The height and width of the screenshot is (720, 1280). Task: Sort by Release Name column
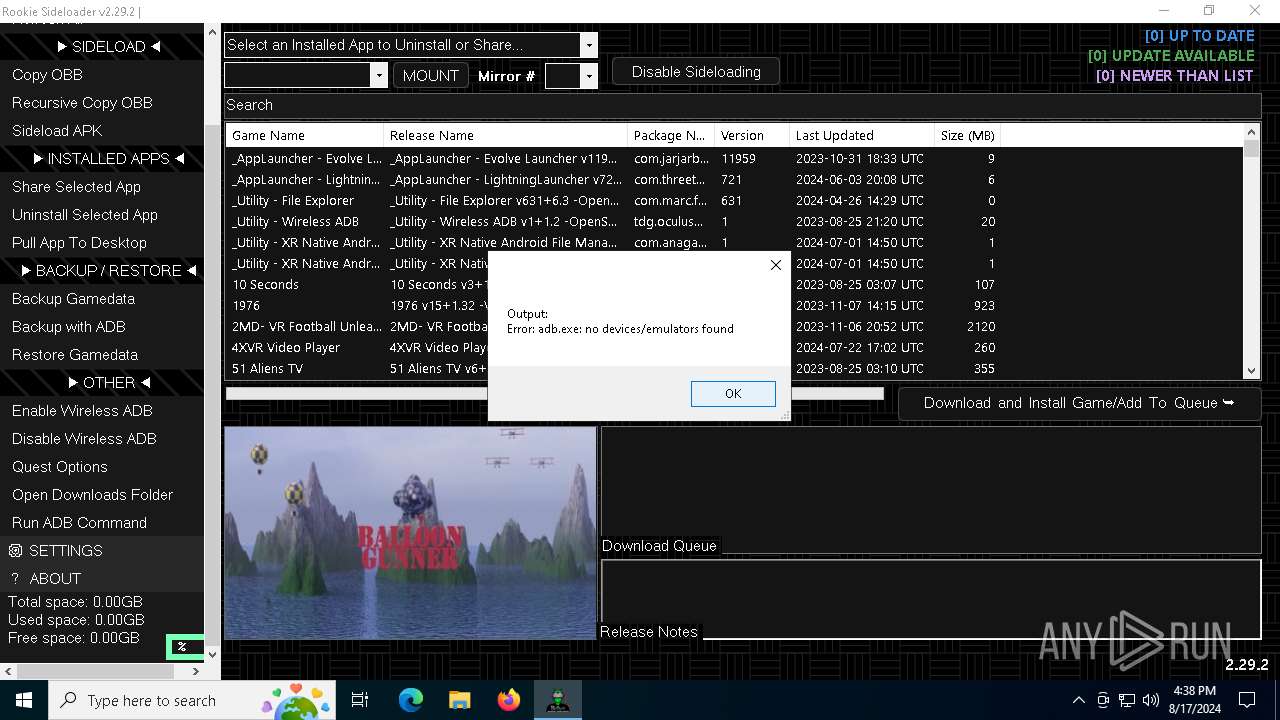click(505, 135)
